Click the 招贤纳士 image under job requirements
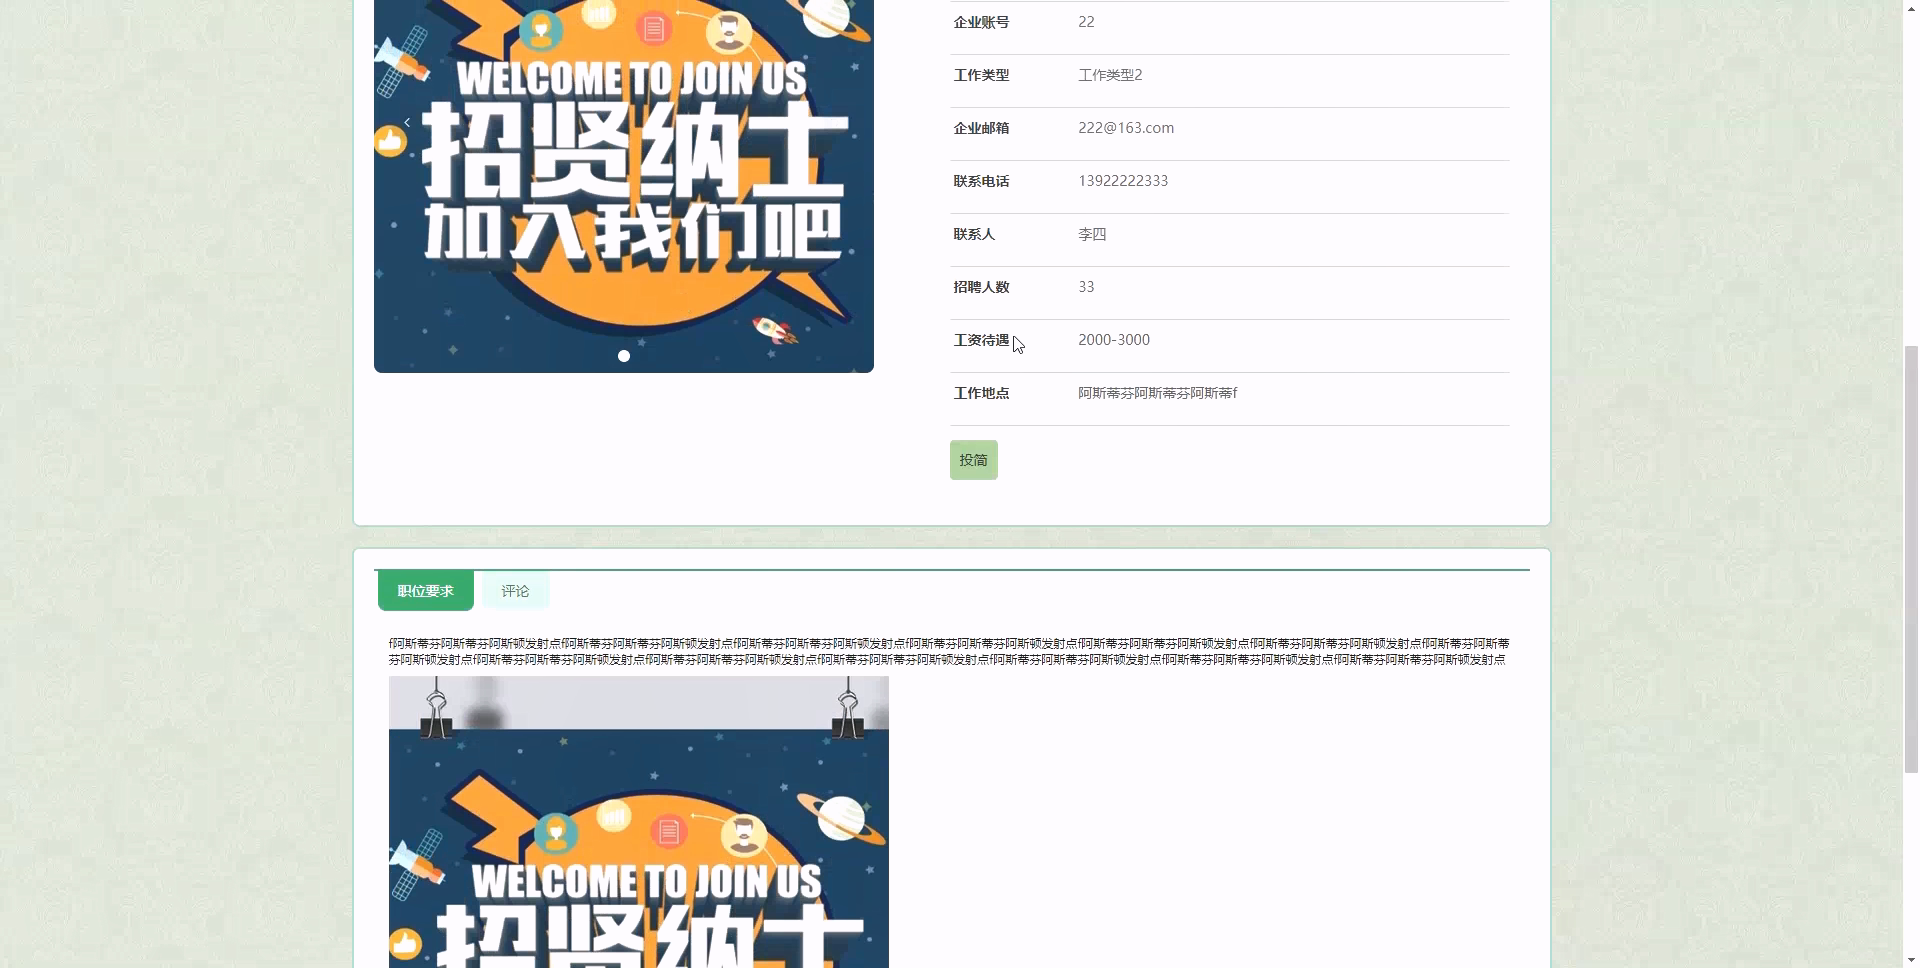 638,820
